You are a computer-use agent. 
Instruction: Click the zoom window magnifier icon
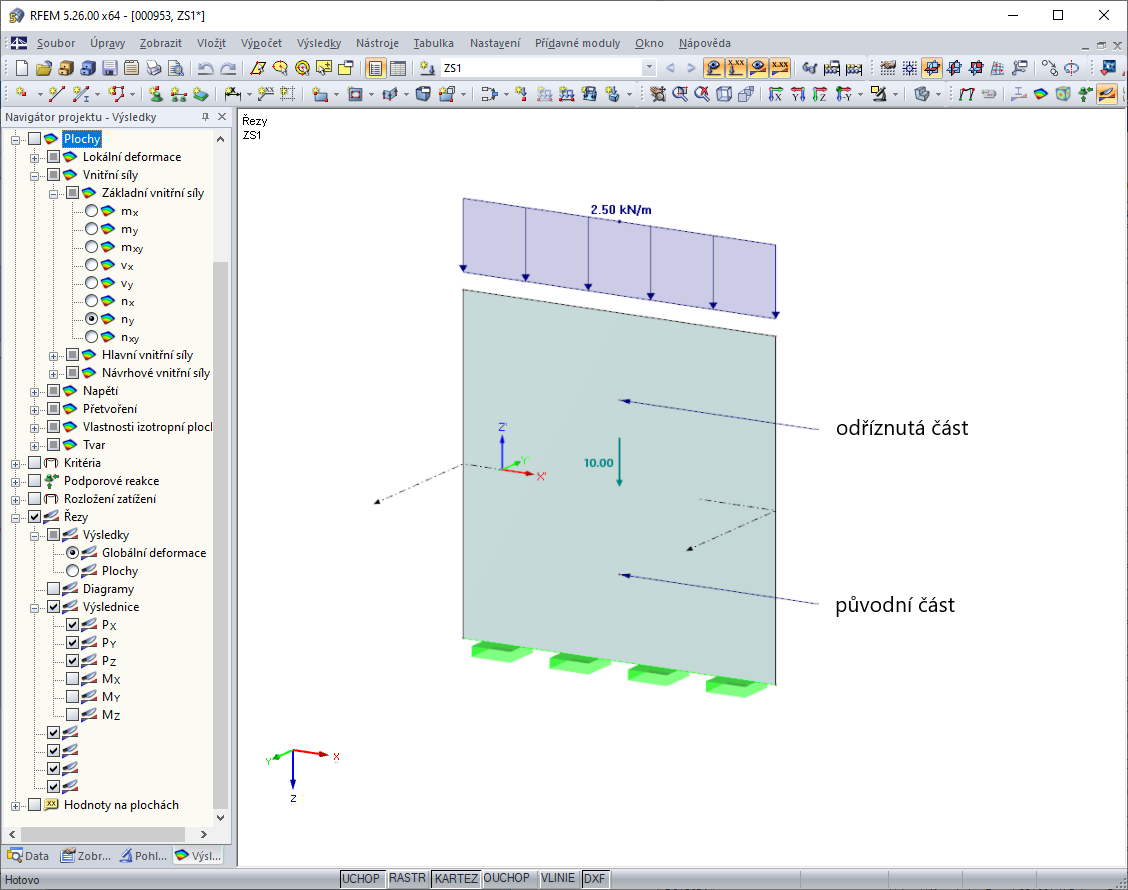click(x=680, y=94)
